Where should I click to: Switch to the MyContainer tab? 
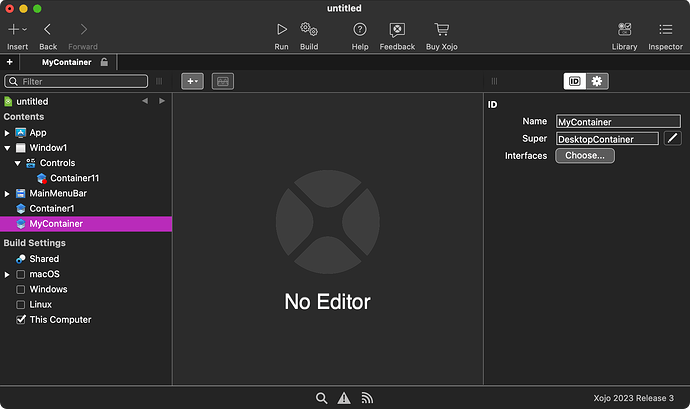coord(67,62)
